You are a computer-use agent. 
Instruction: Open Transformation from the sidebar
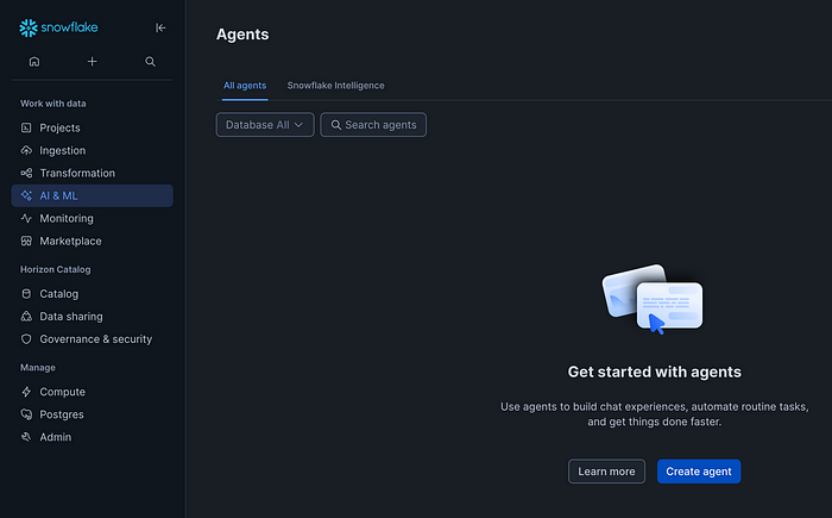click(77, 173)
